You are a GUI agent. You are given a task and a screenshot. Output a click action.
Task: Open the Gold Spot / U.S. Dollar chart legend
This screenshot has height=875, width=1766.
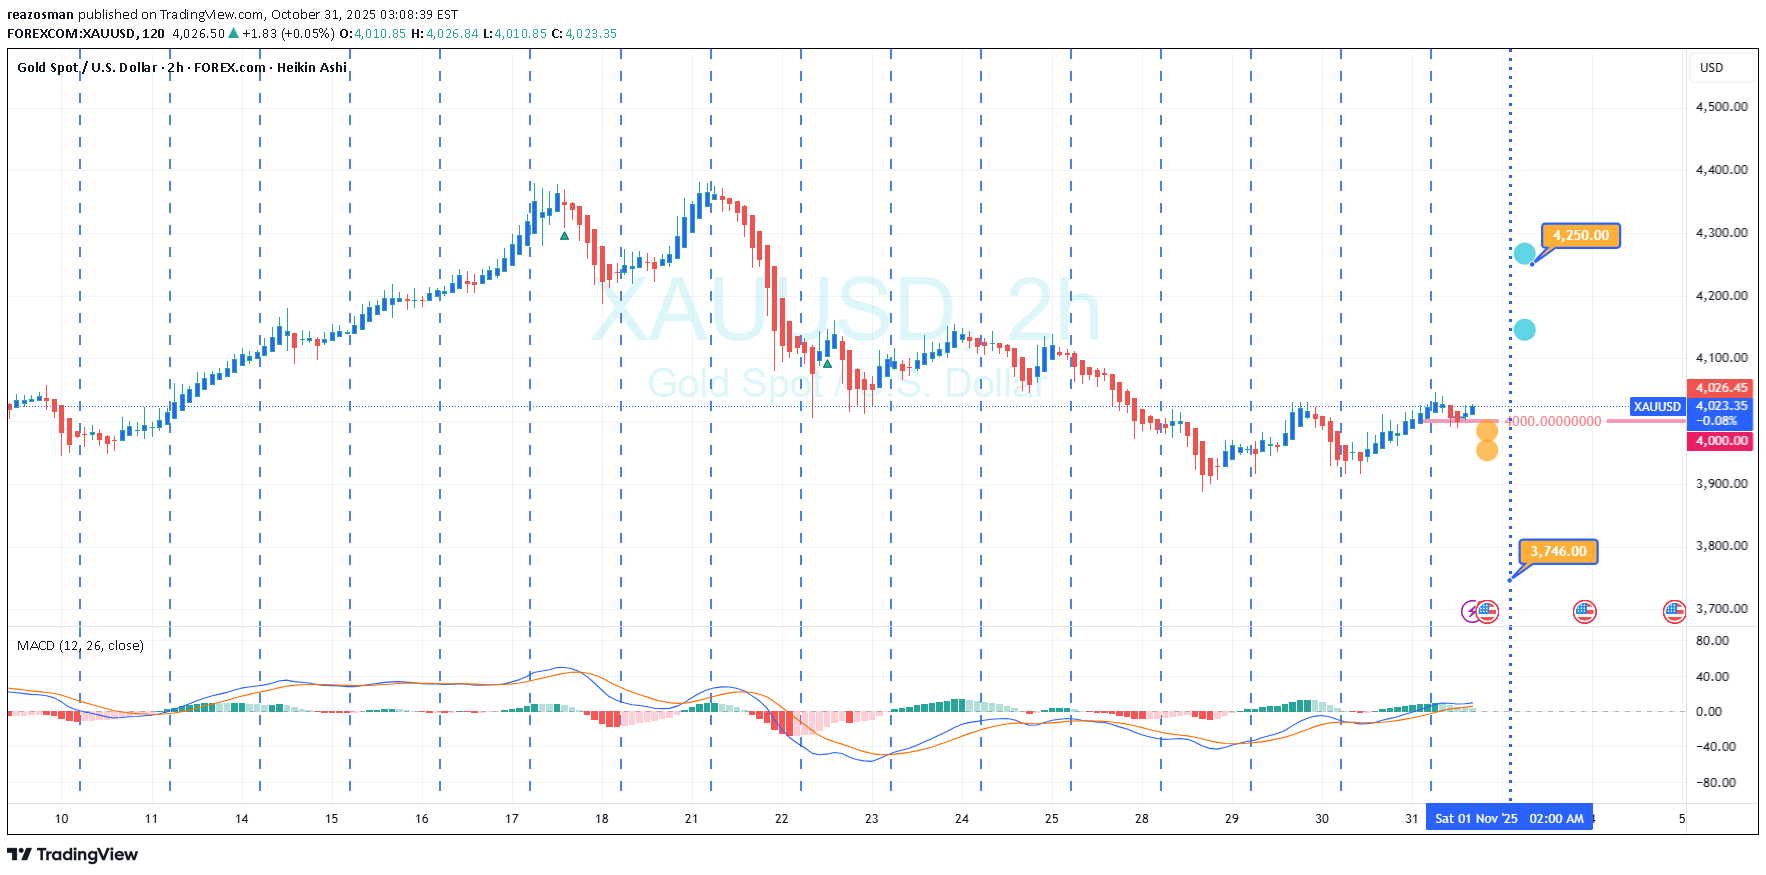point(182,68)
